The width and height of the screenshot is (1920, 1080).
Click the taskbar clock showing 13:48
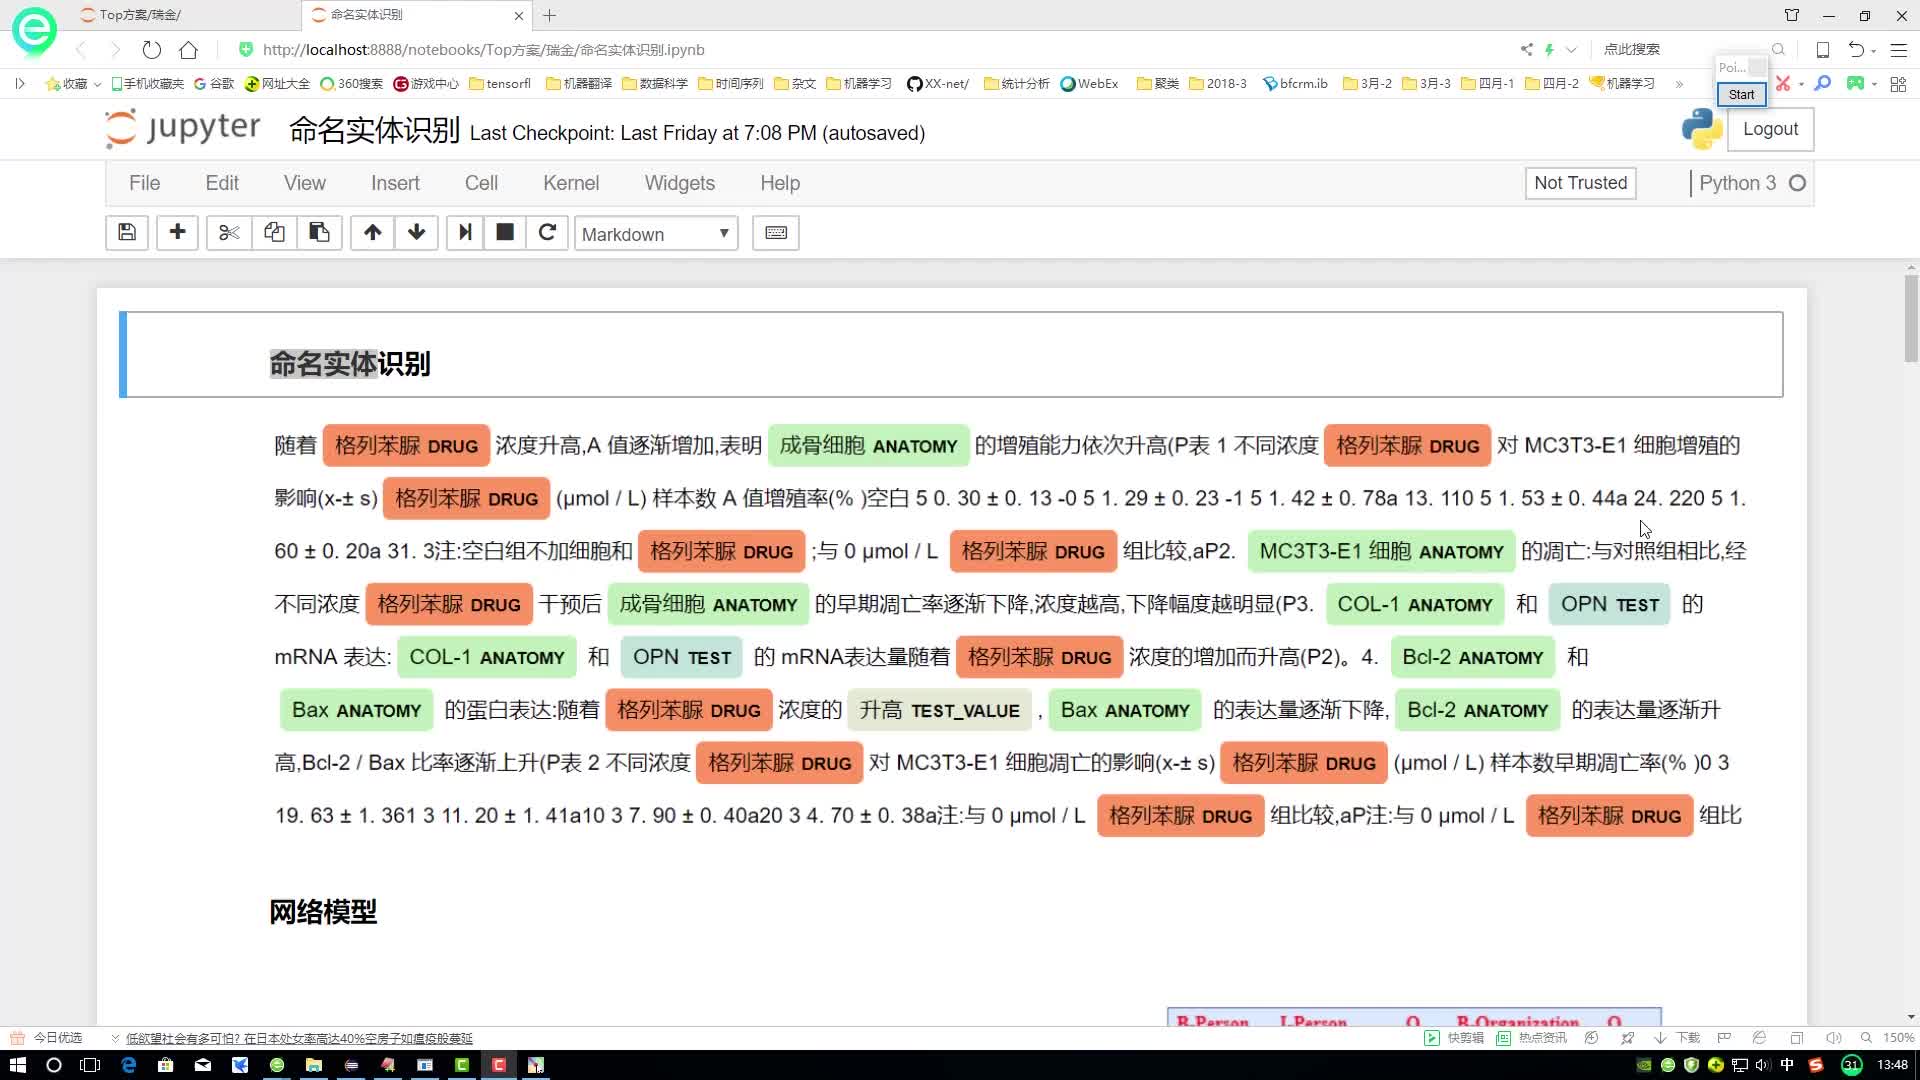pyautogui.click(x=1893, y=1065)
